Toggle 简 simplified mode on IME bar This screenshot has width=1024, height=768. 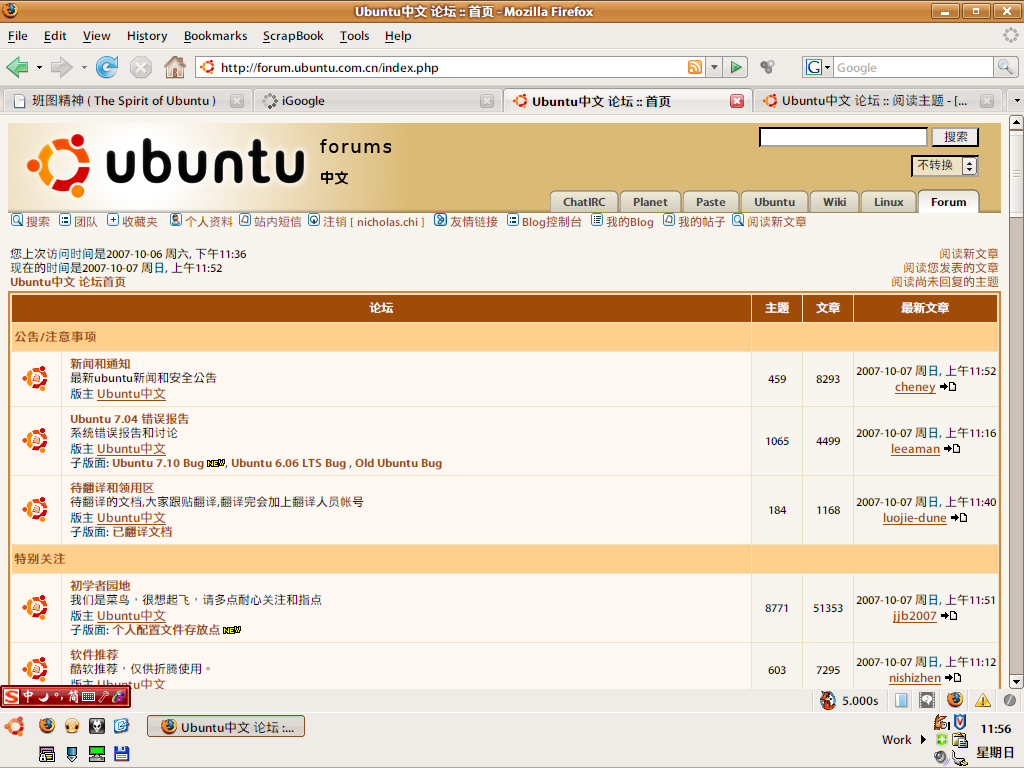73,696
